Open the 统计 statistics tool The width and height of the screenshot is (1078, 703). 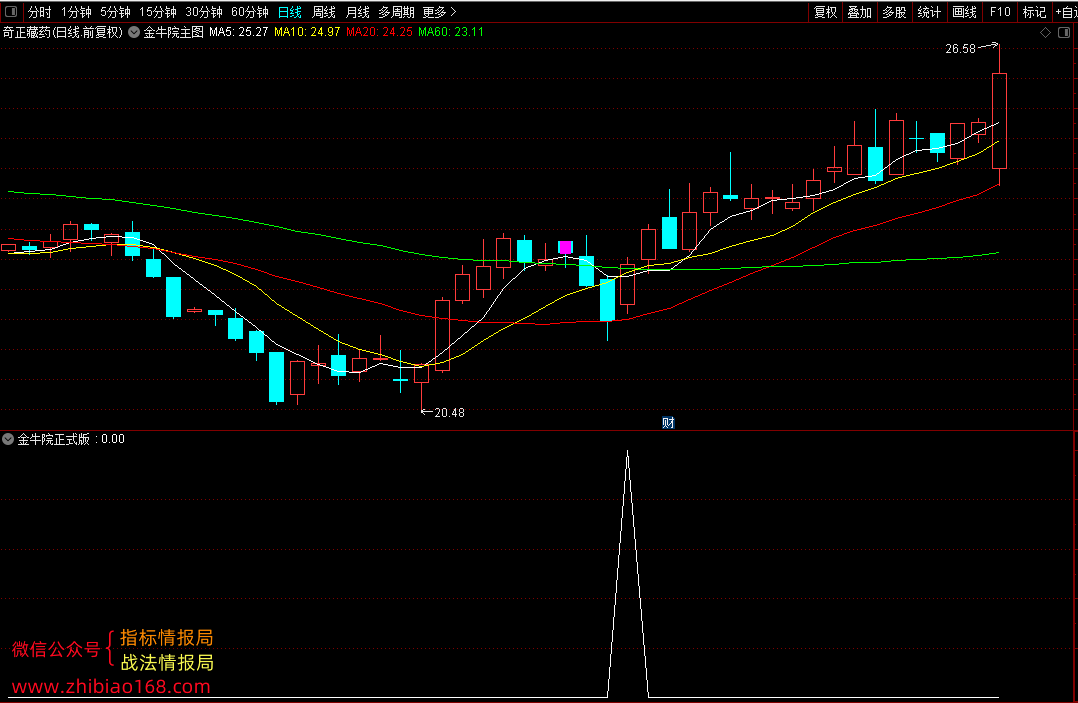pos(930,12)
